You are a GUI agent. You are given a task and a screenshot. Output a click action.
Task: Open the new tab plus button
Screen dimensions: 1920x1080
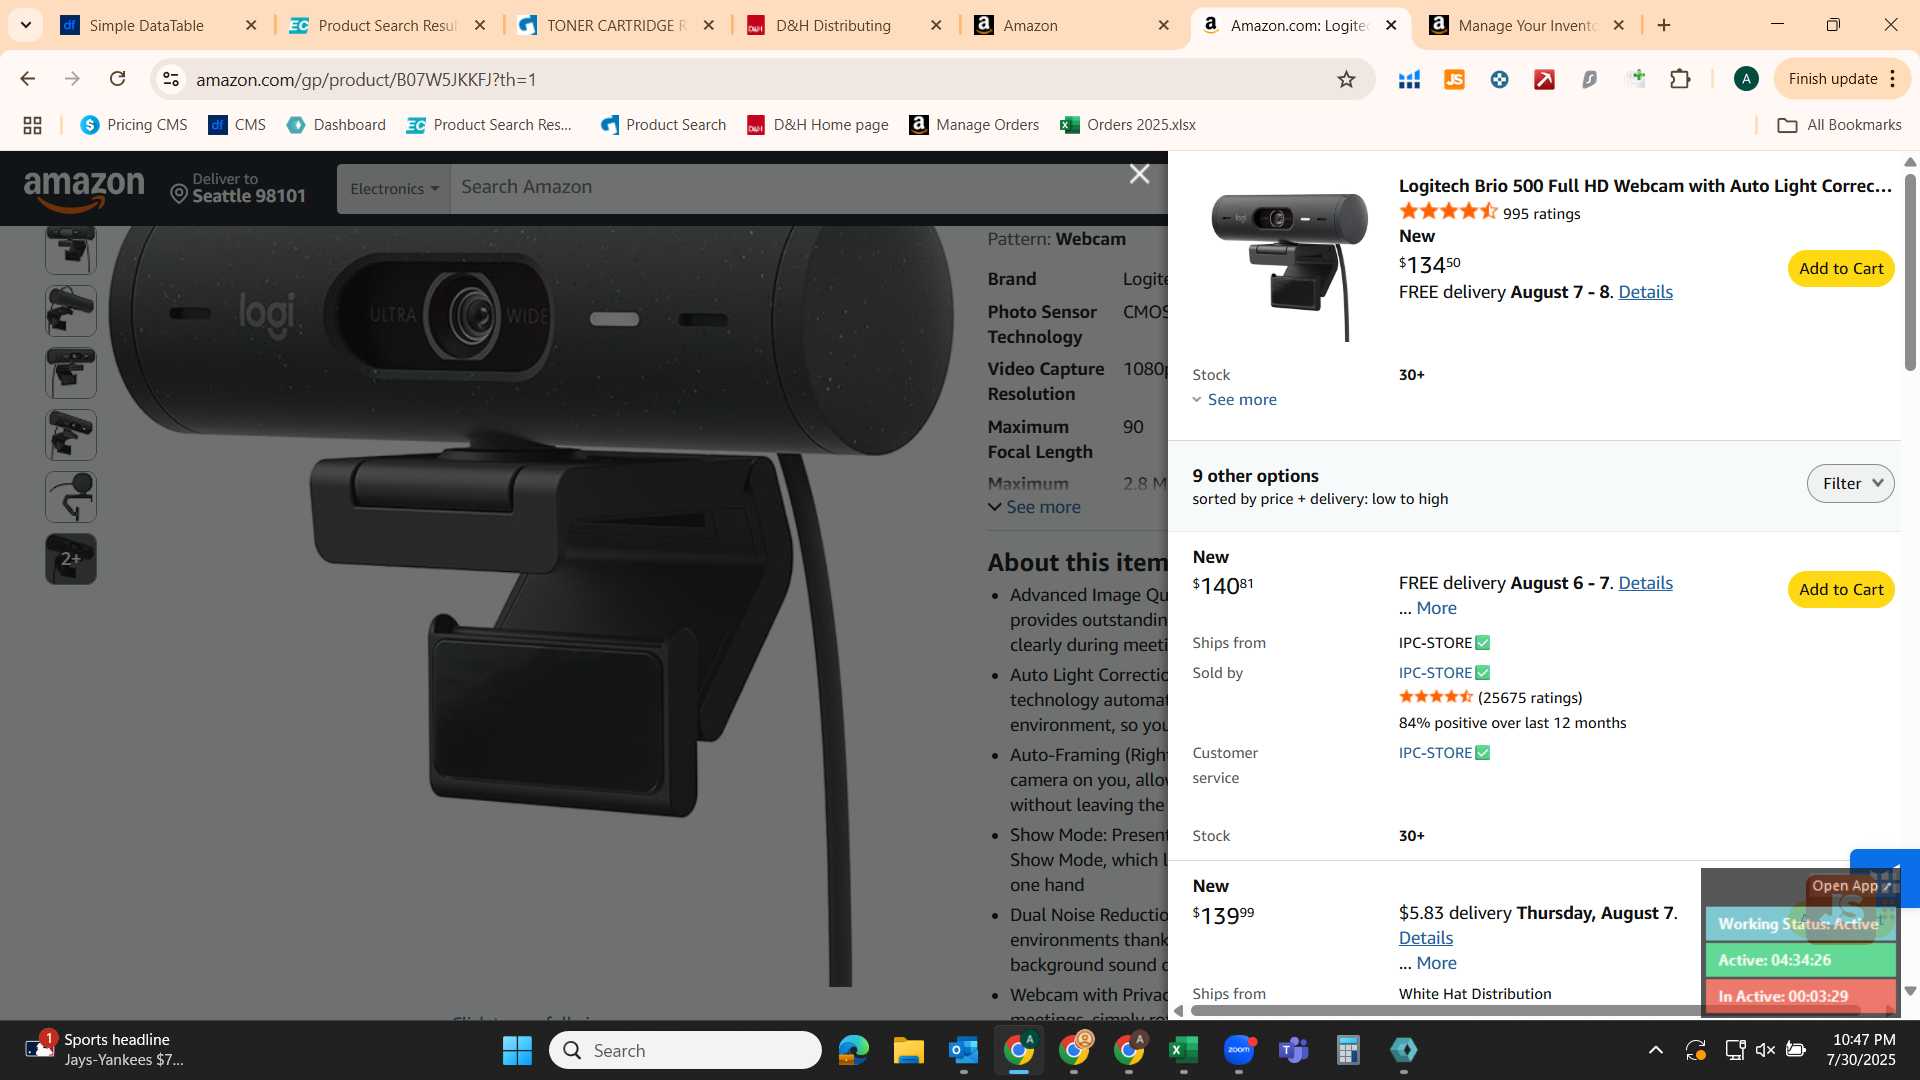(1664, 25)
